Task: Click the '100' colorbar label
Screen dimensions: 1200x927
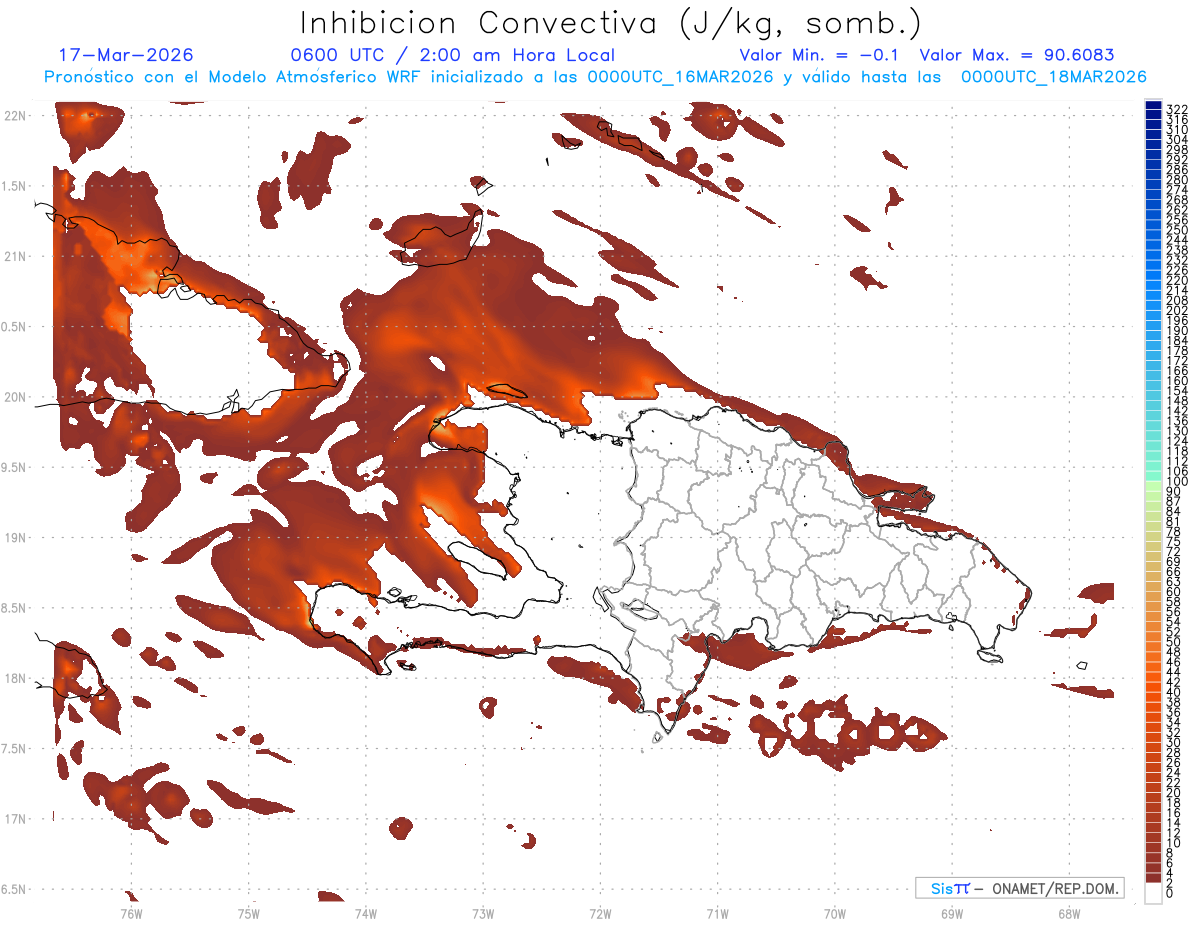Action: pyautogui.click(x=1177, y=482)
